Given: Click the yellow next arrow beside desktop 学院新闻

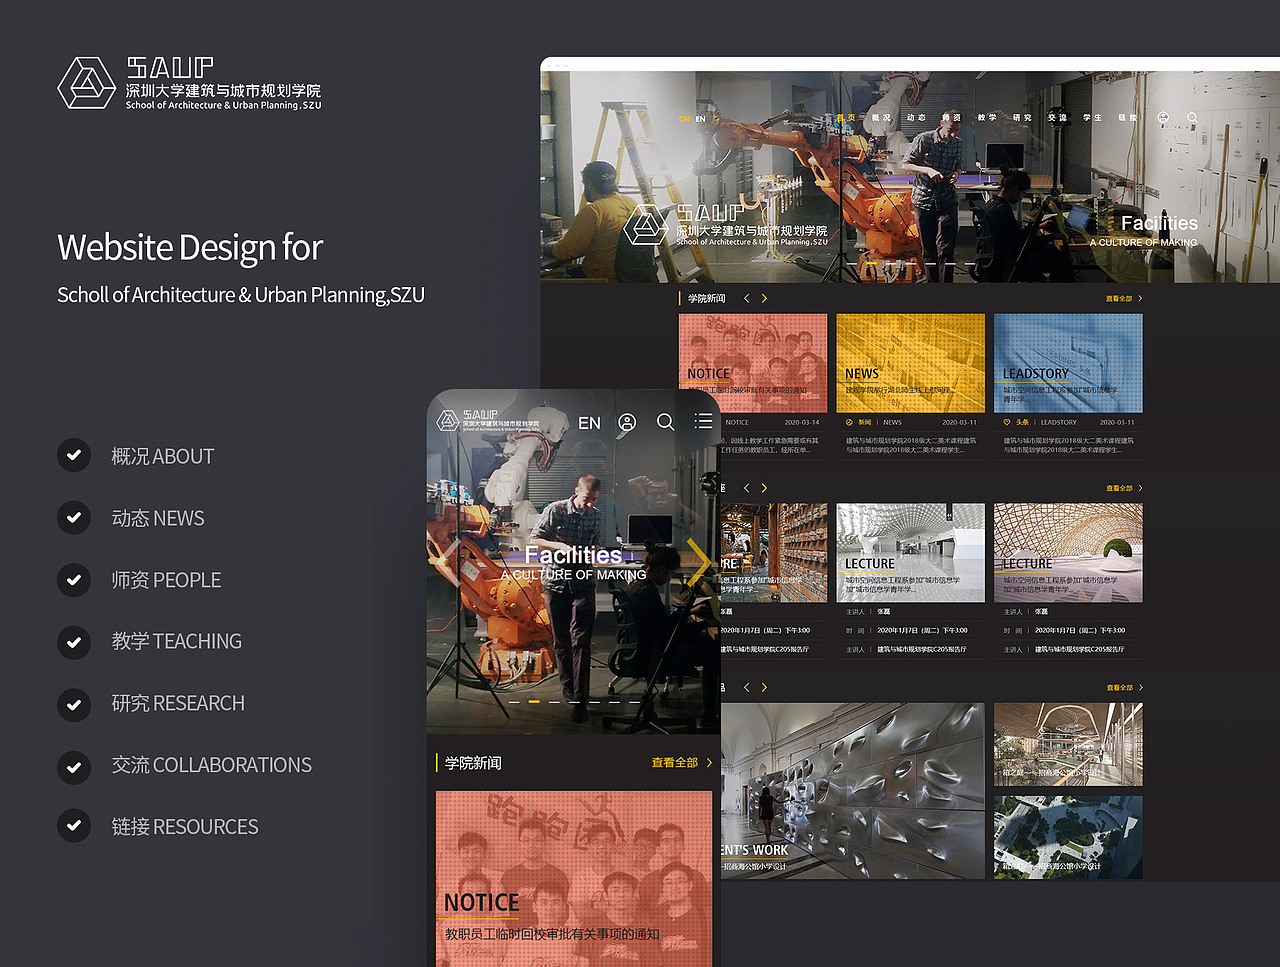Looking at the screenshot, I should click(x=764, y=298).
